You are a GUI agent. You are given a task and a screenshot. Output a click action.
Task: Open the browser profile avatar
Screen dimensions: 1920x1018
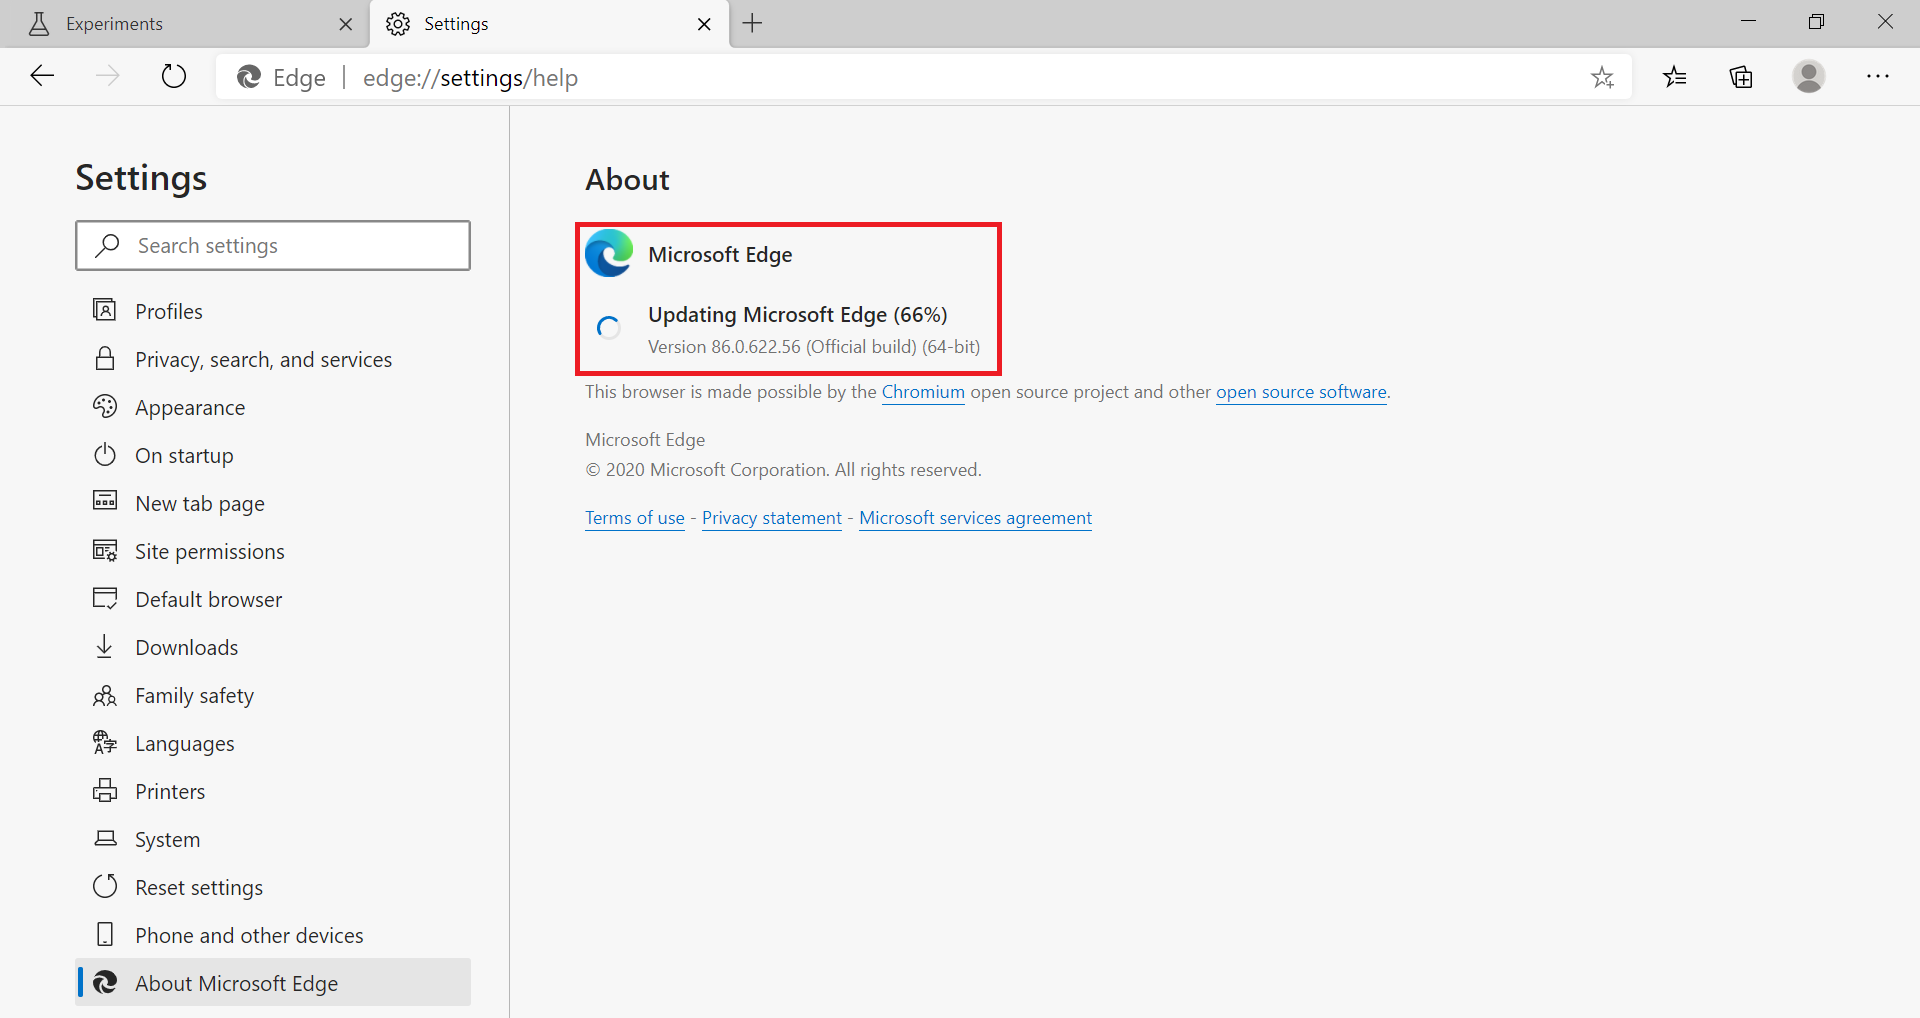[1810, 76]
